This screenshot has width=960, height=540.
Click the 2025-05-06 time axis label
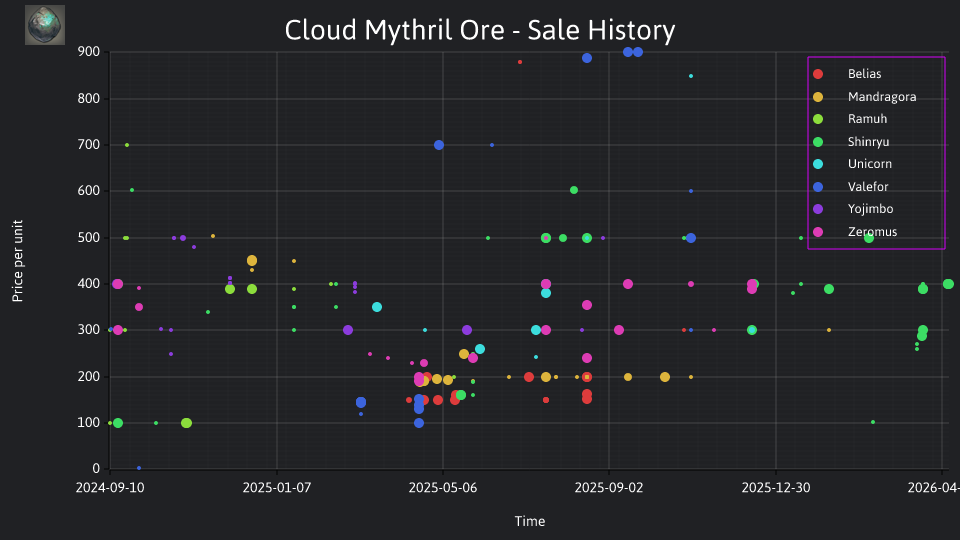[443, 488]
